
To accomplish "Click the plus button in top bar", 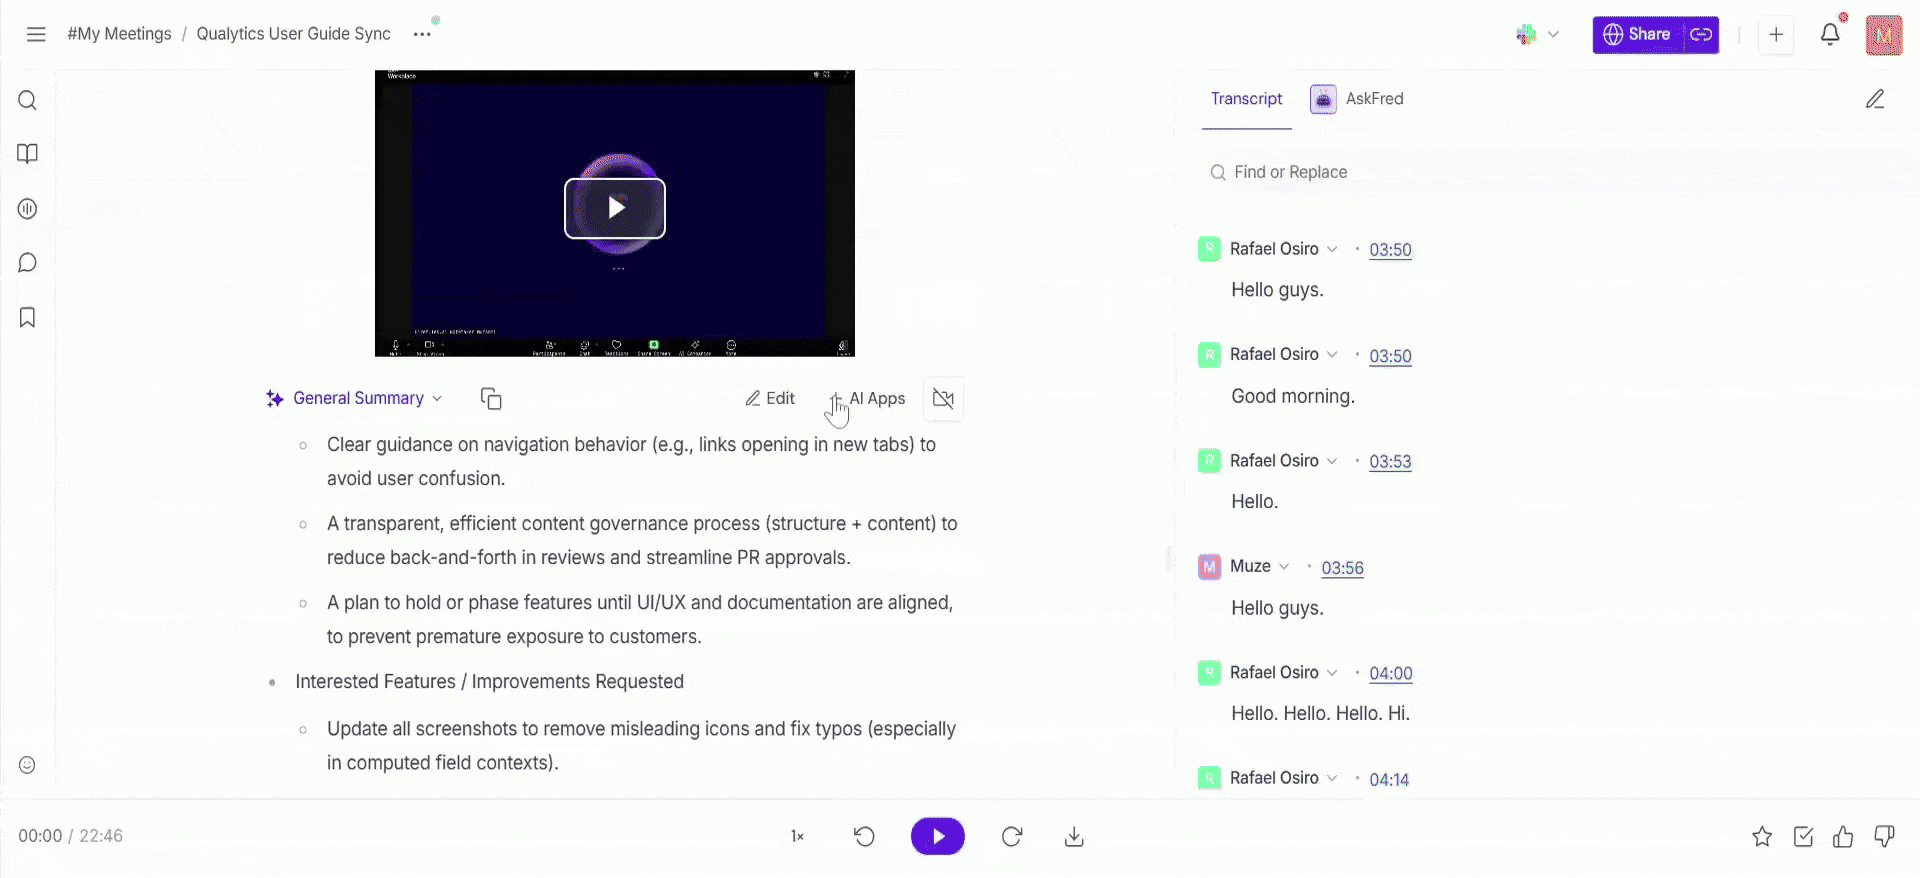I will (x=1776, y=34).
